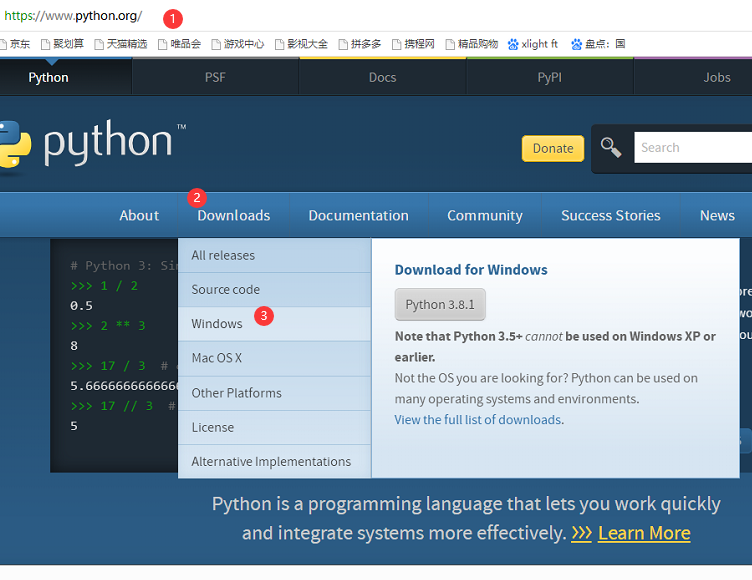Image resolution: width=752 pixels, height=580 pixels.
Task: Click the address bar URL python.org
Action: pyautogui.click(x=73, y=16)
